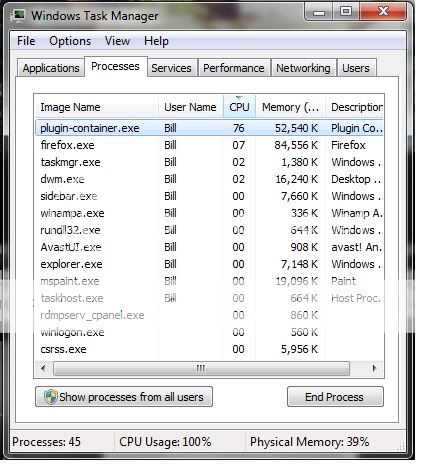Click the shield icon on Show processes button
This screenshot has width=426, height=469.
point(51,397)
